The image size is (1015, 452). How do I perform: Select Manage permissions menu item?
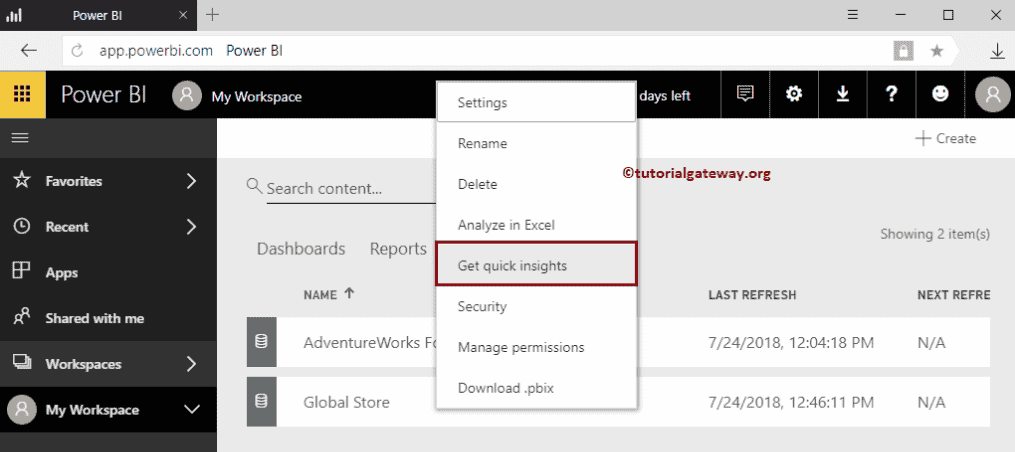(536, 347)
